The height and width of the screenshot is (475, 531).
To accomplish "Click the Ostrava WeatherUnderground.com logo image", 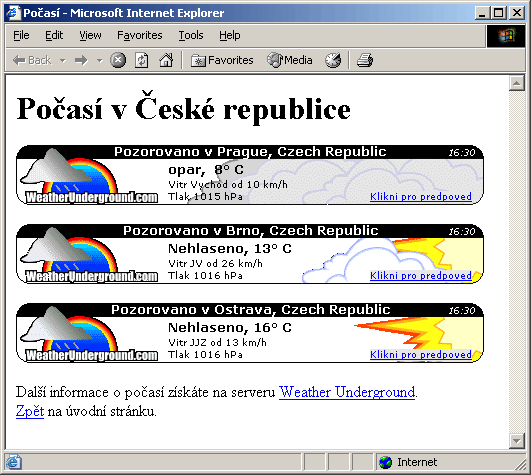I will (x=87, y=334).
